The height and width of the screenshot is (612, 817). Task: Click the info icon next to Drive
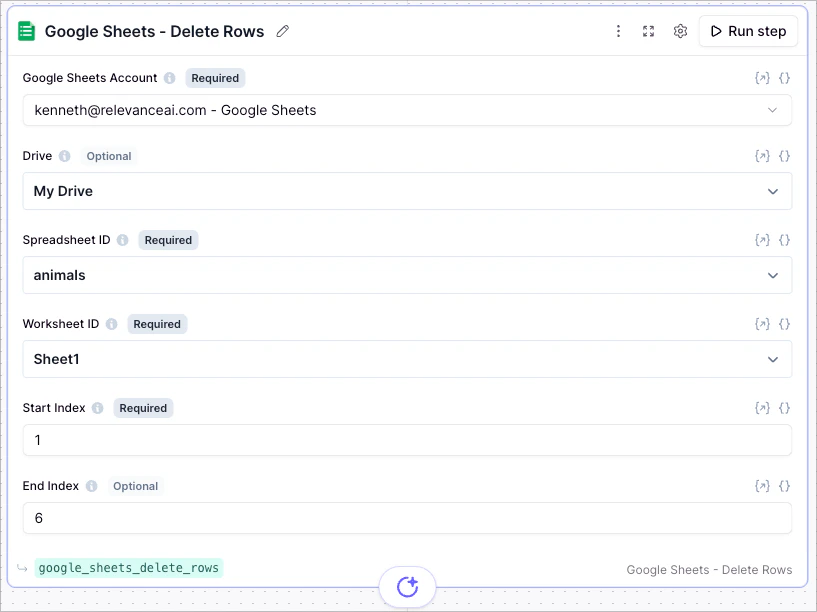click(65, 155)
